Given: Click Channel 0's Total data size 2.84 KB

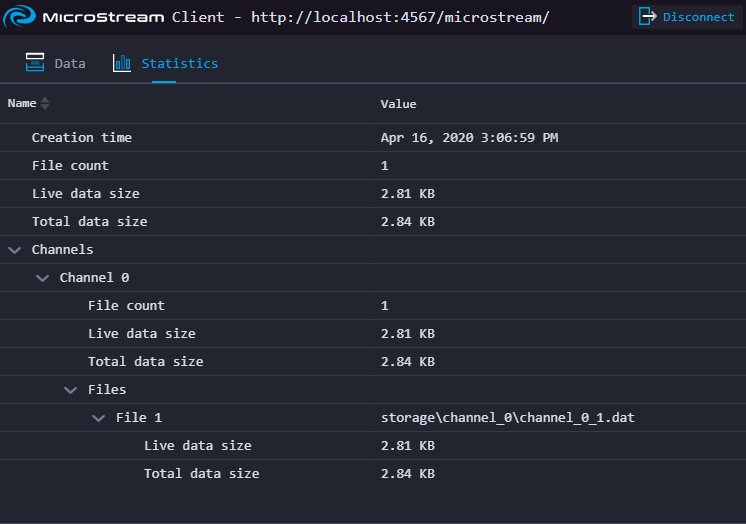Looking at the screenshot, I should [408, 362].
